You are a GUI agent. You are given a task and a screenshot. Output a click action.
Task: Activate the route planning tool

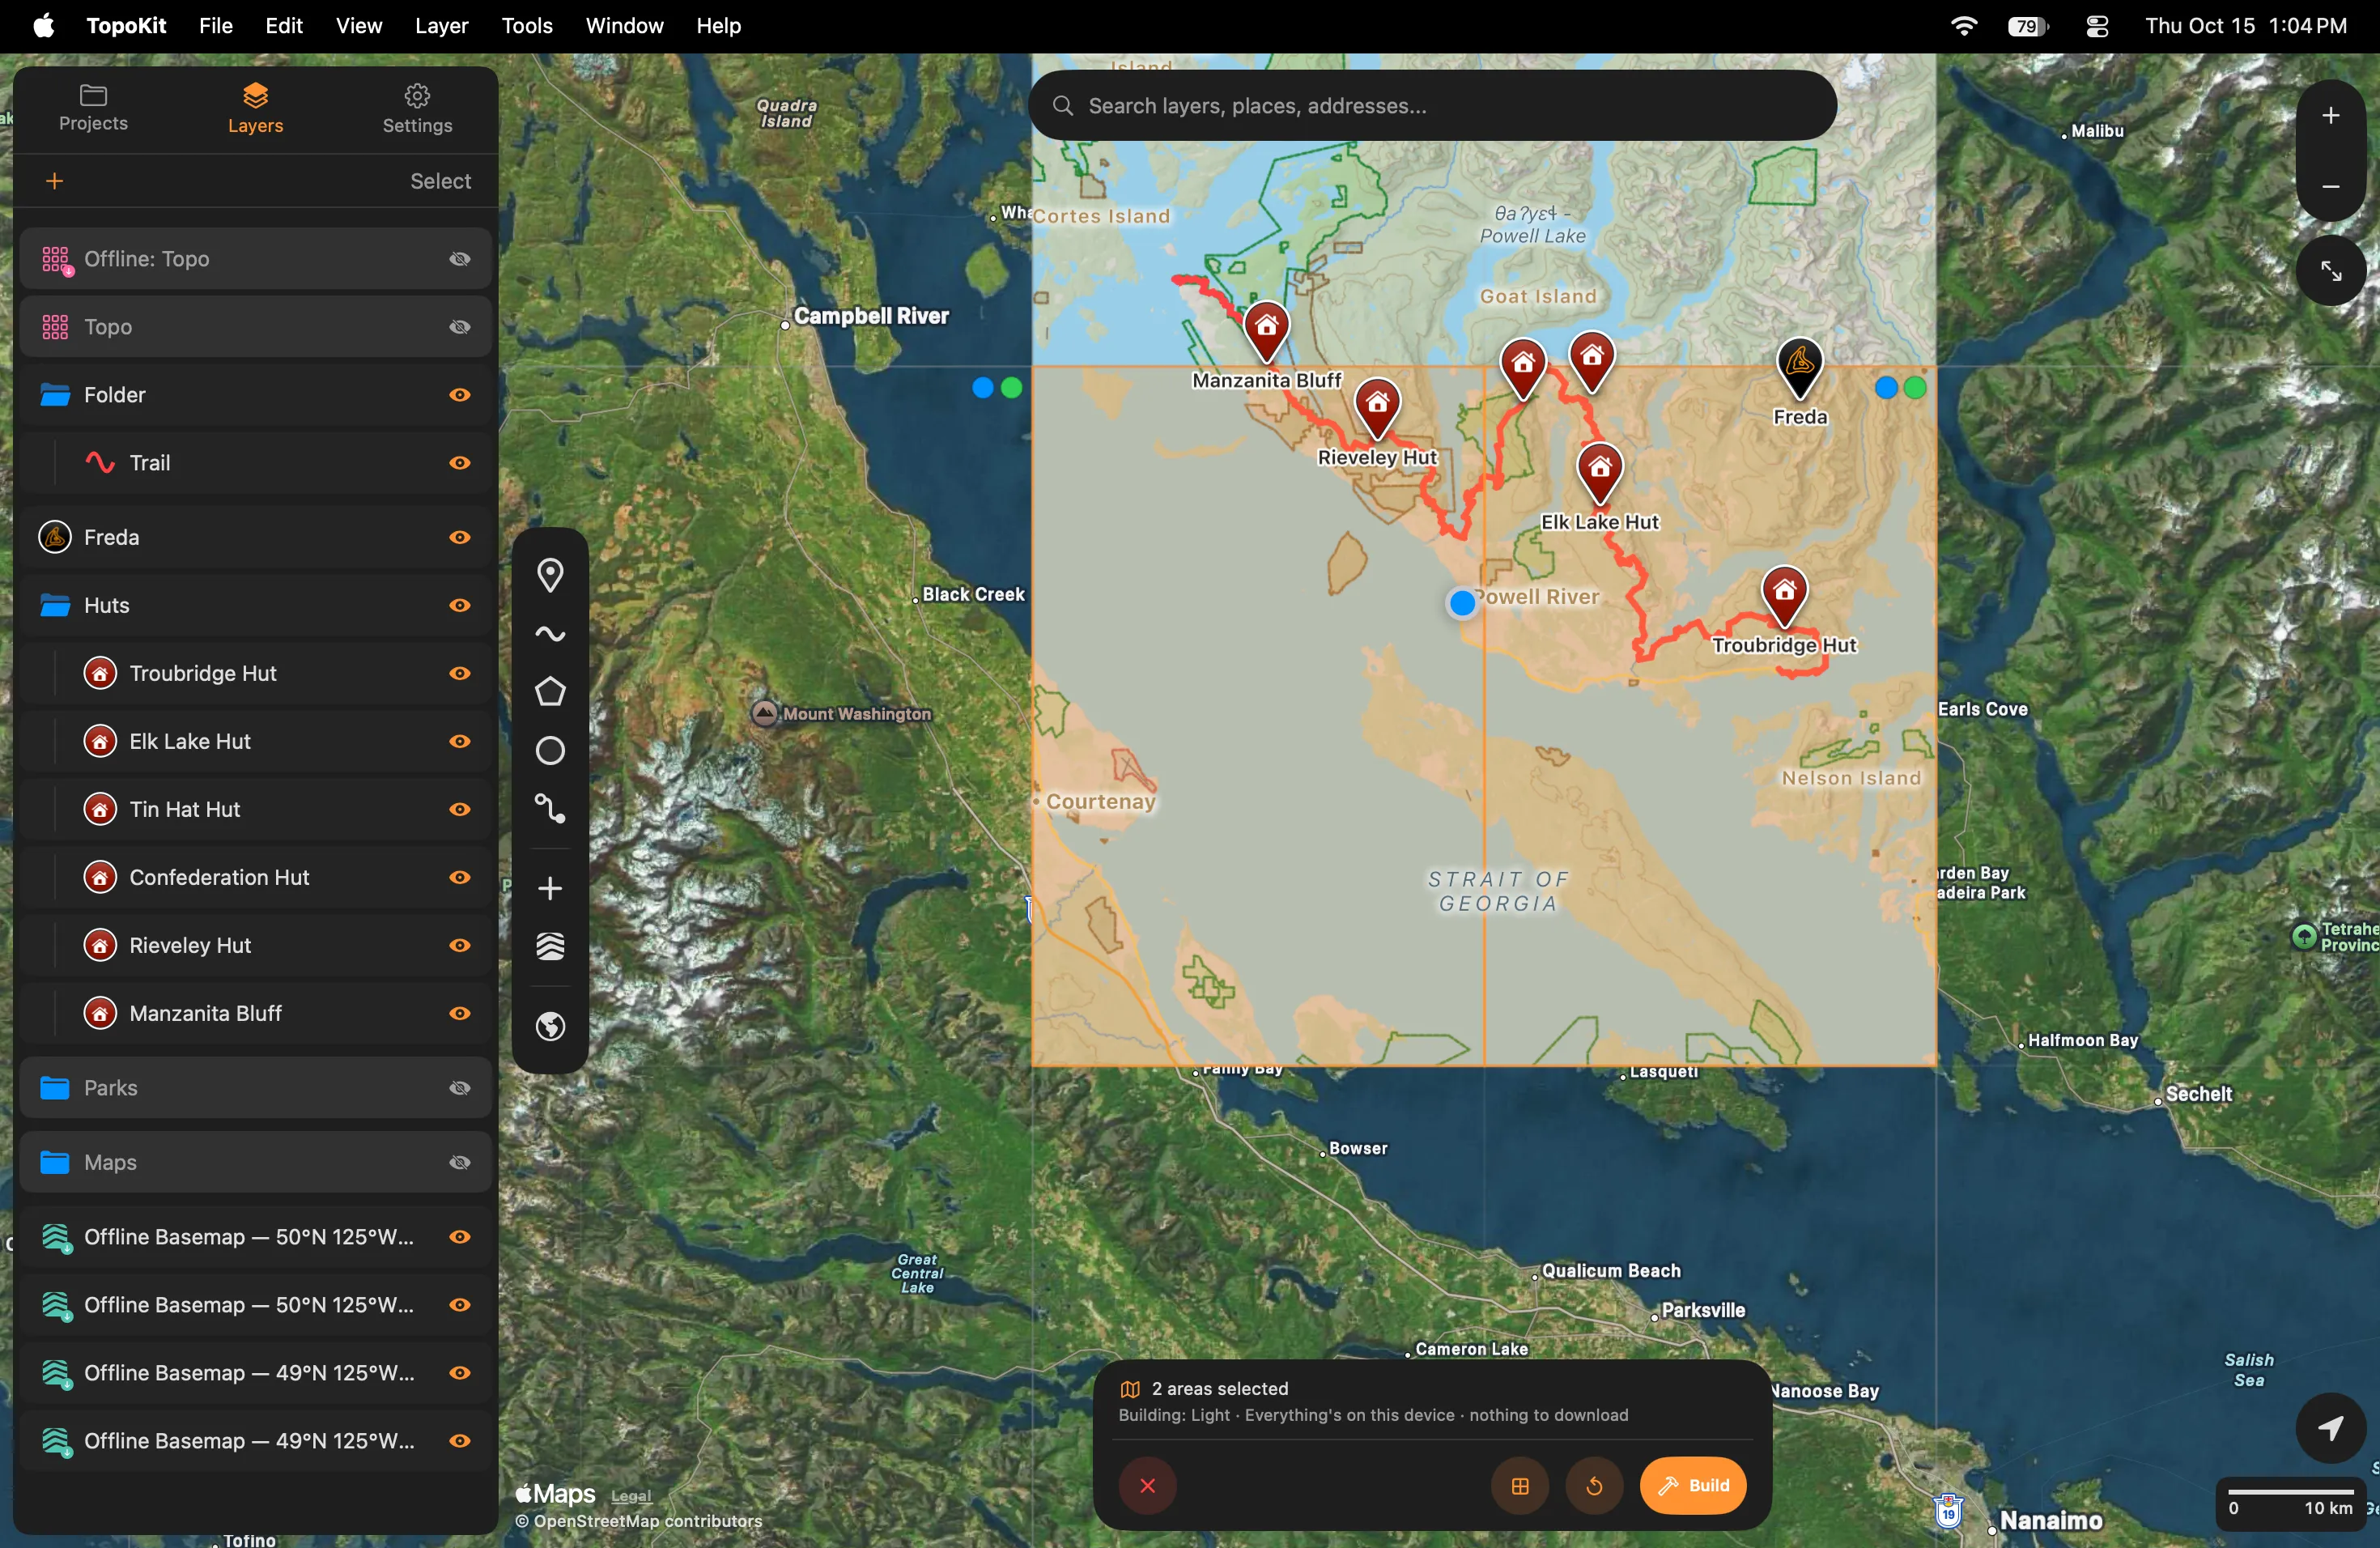(x=550, y=810)
